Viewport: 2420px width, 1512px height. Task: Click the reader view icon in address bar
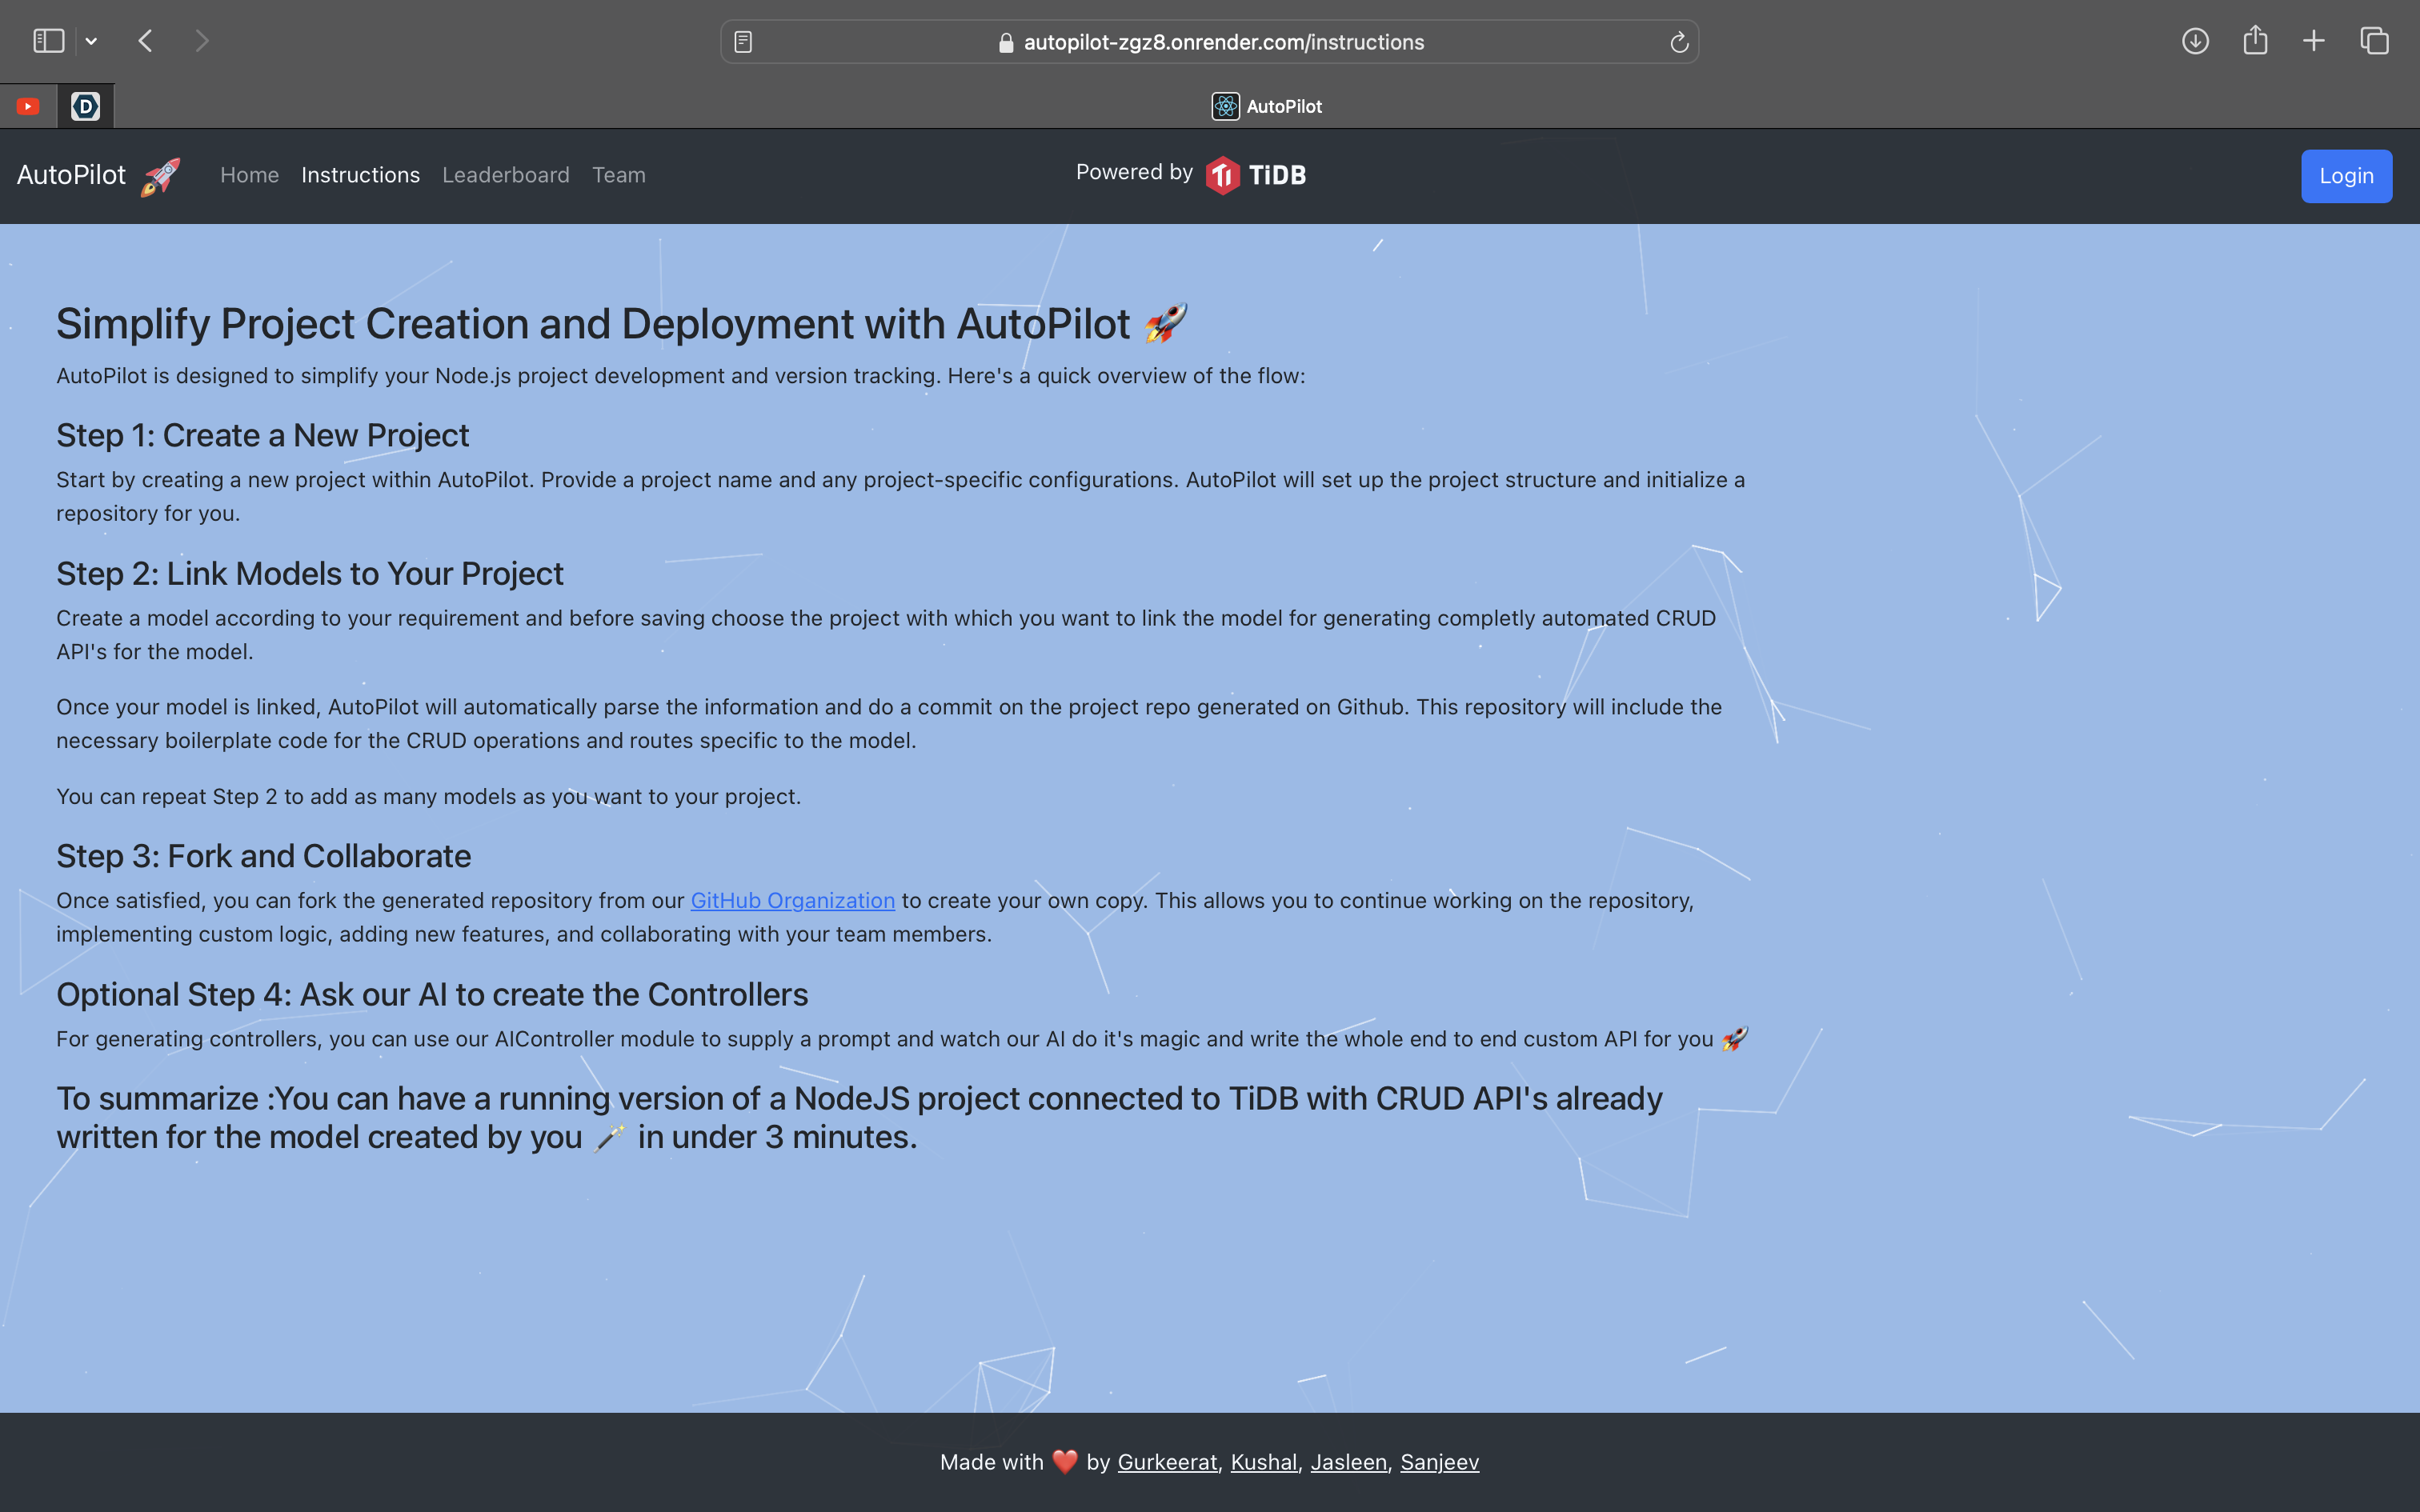coord(743,42)
